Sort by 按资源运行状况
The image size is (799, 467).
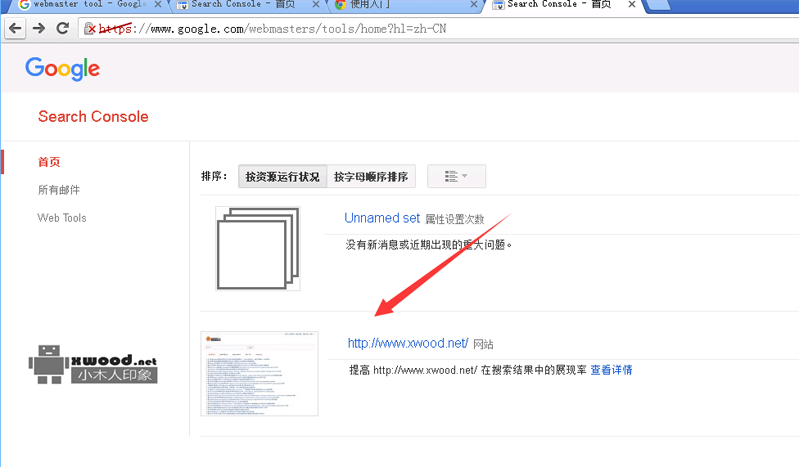click(282, 176)
